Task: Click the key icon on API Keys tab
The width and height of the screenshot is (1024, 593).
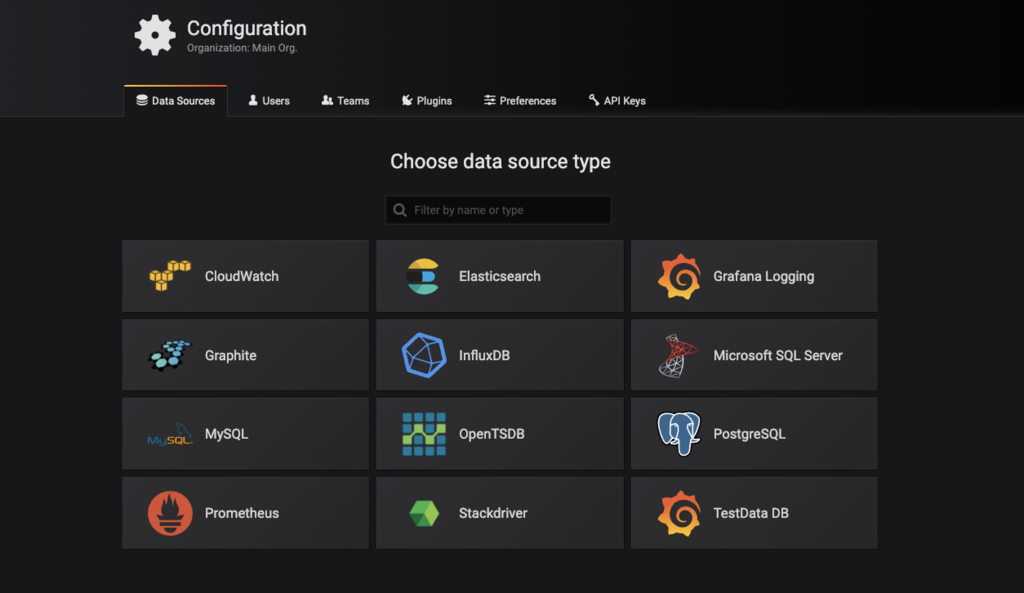Action: click(x=594, y=100)
